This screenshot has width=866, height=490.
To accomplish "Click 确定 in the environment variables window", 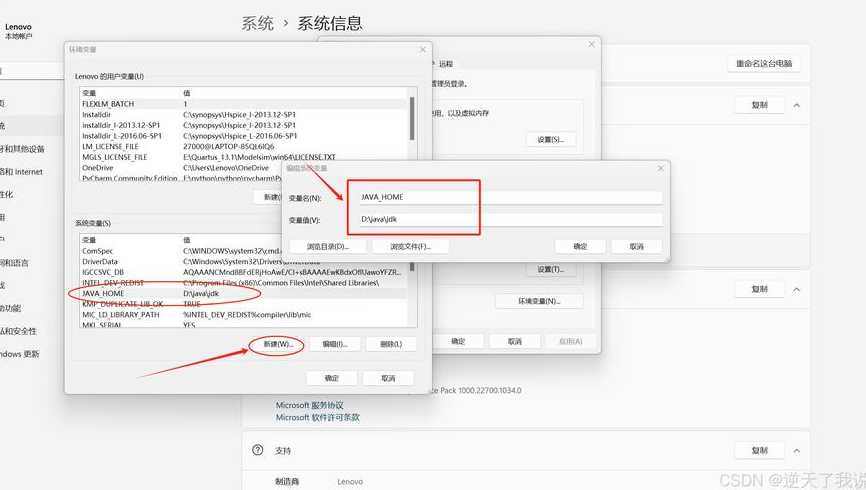I will point(331,378).
